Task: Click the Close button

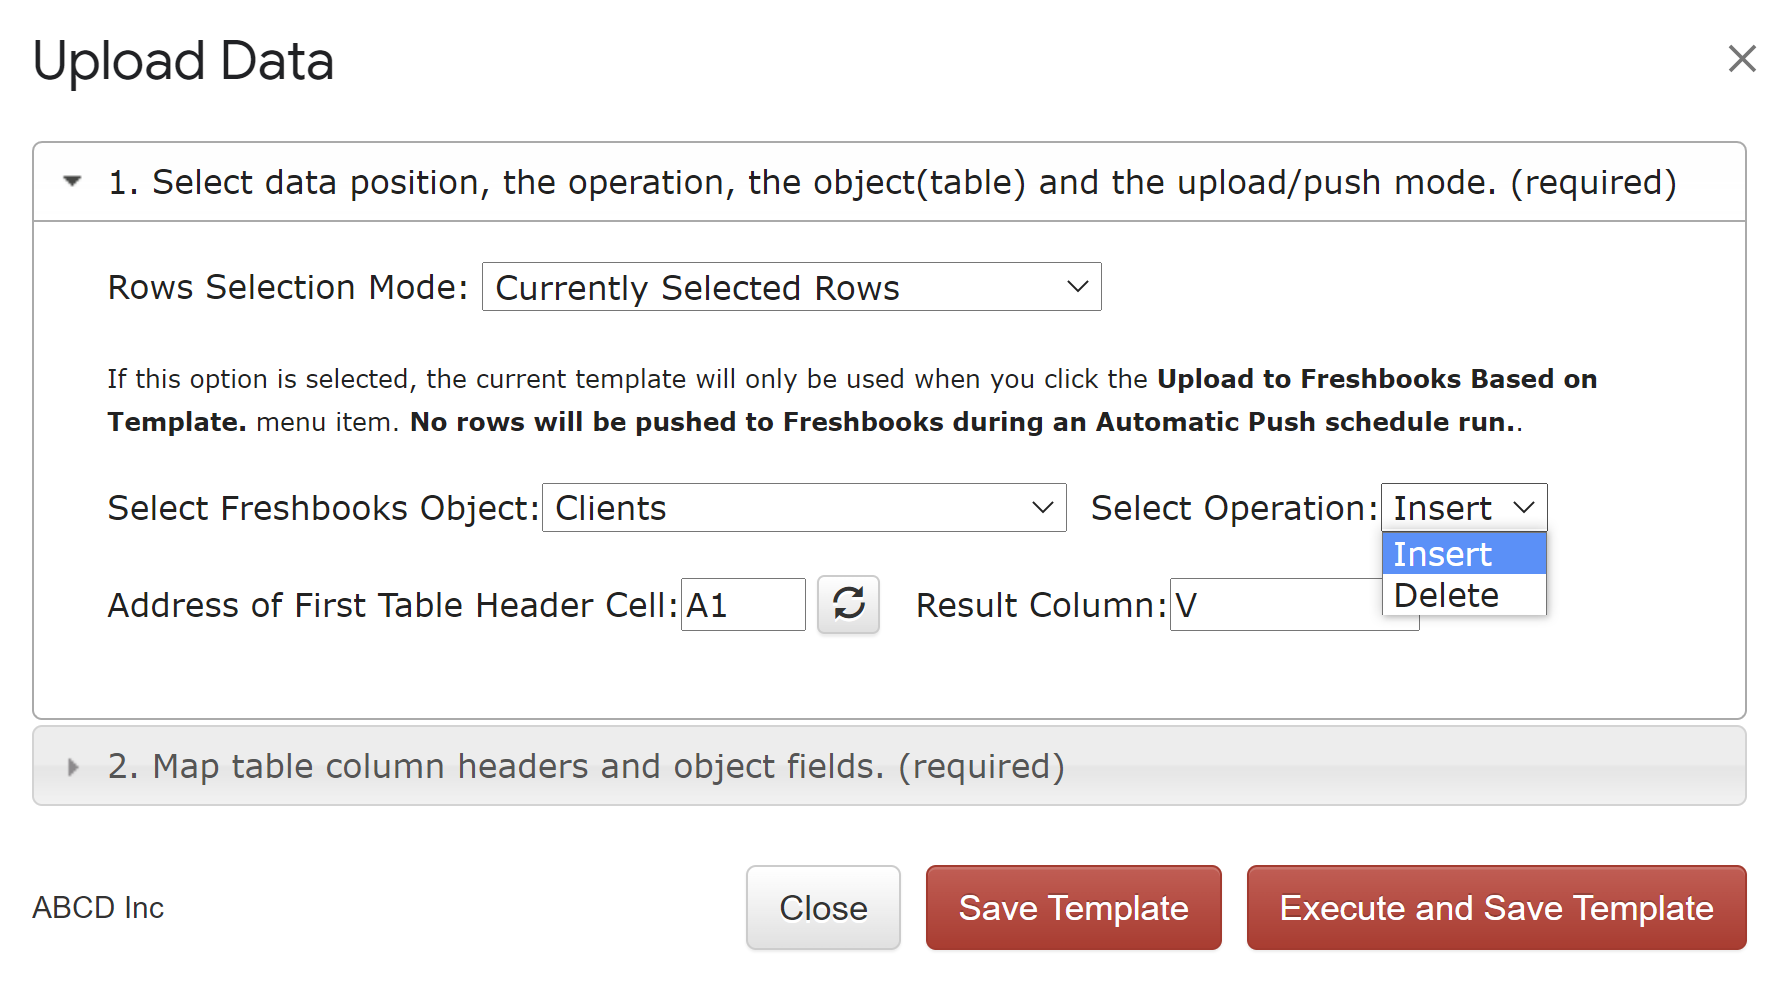Action: coord(823,908)
